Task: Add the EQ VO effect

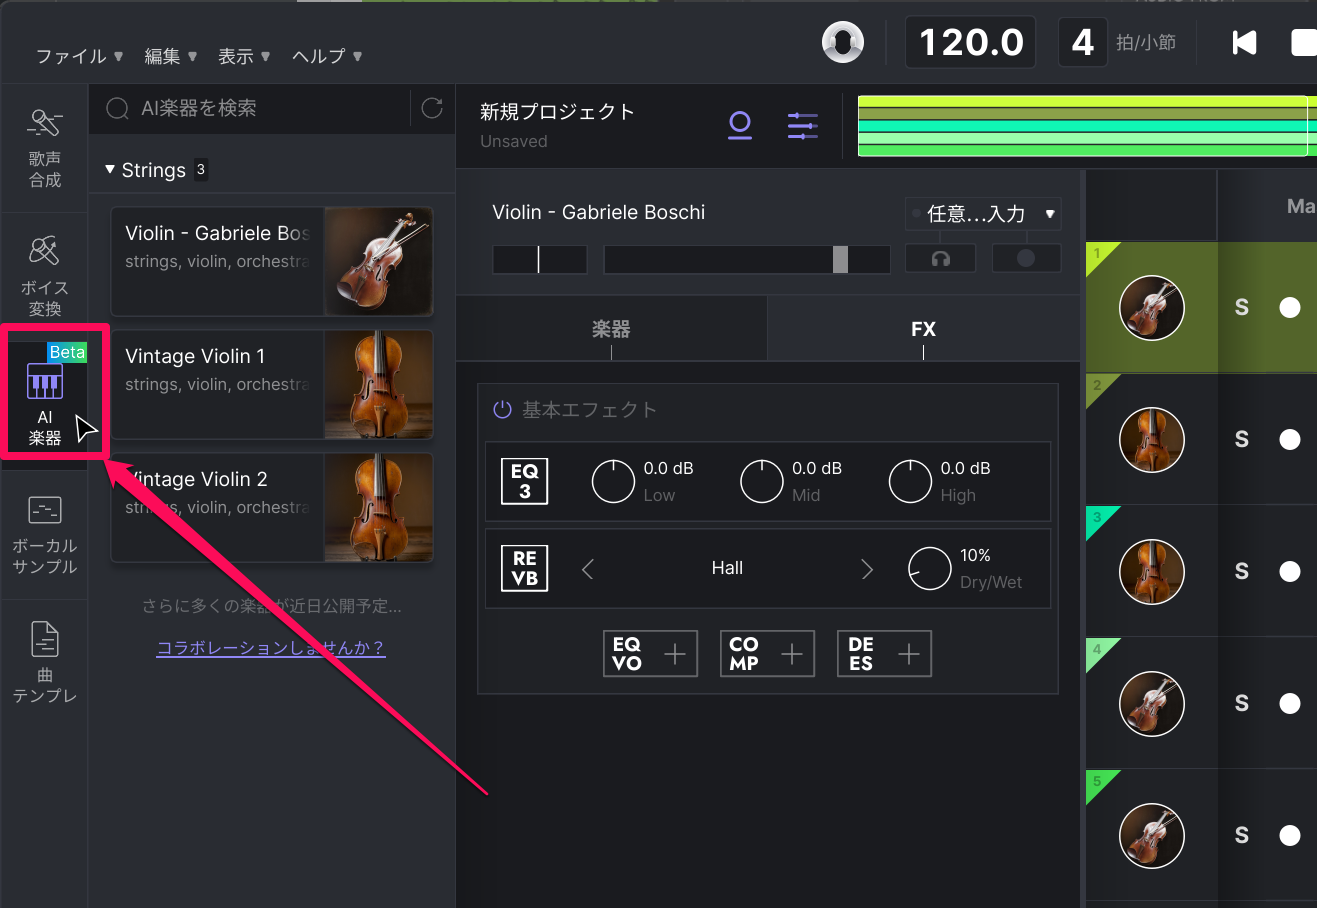Action: tap(650, 654)
